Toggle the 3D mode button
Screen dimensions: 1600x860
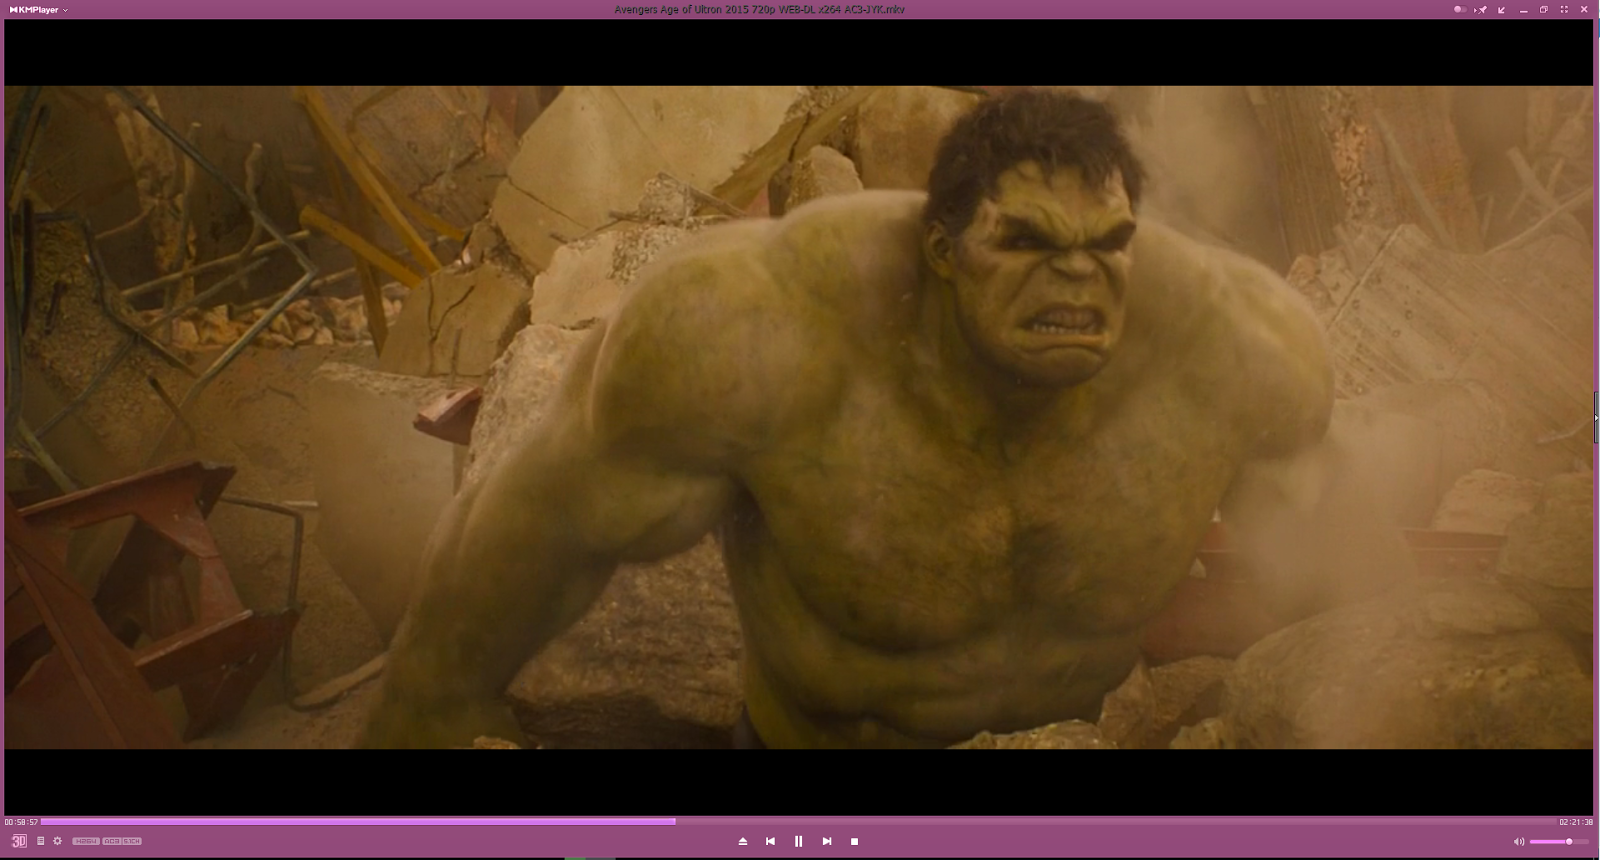(x=19, y=841)
